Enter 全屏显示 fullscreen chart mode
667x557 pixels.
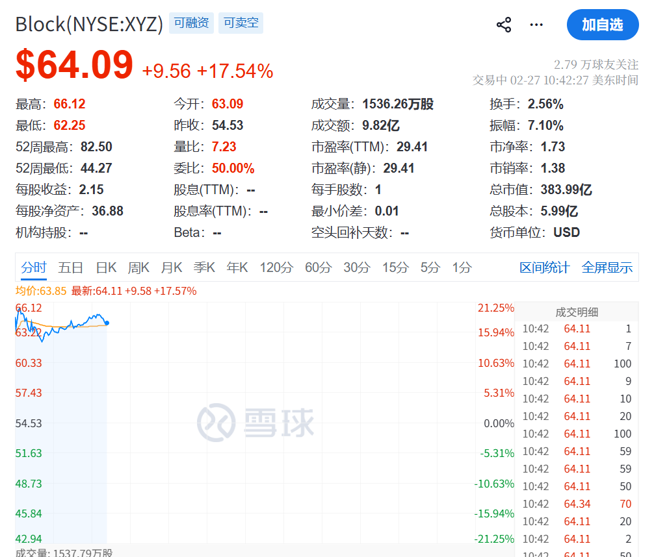(x=607, y=267)
